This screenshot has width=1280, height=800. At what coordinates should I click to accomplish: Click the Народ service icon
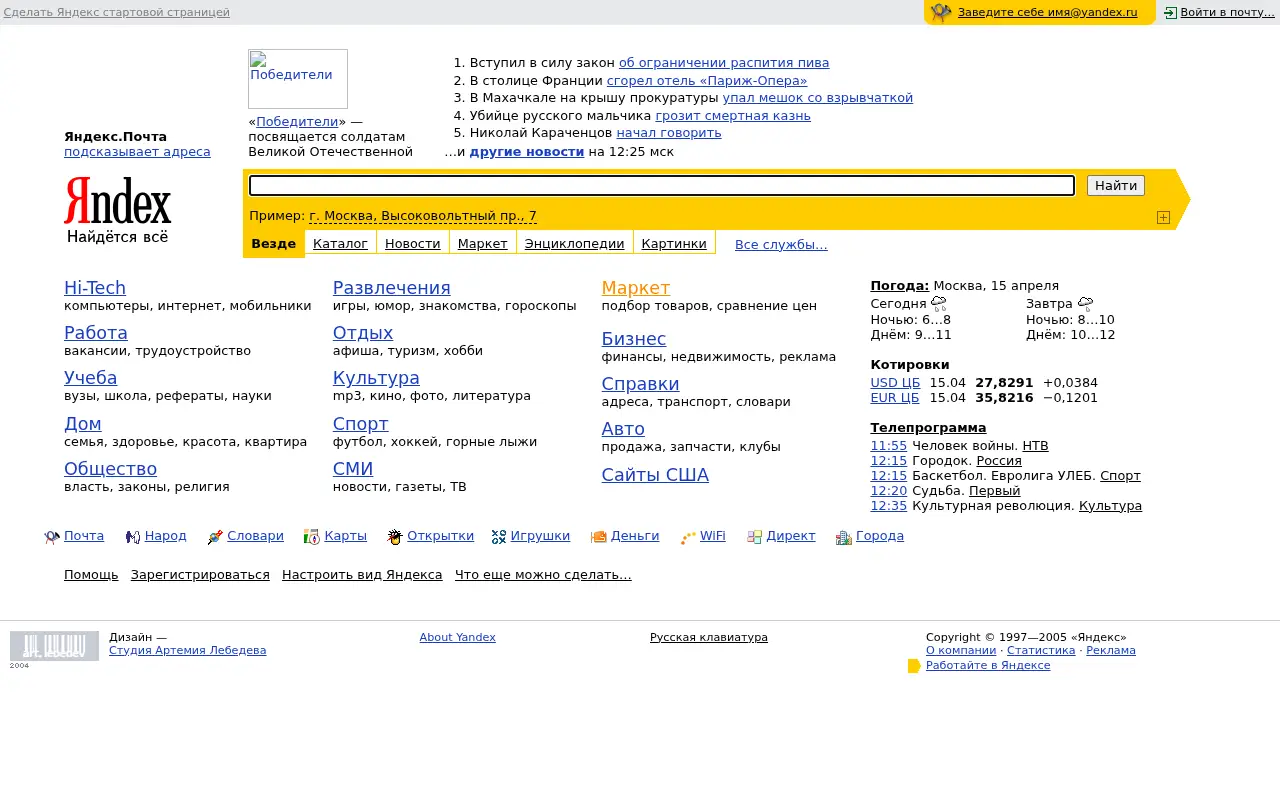(133, 537)
